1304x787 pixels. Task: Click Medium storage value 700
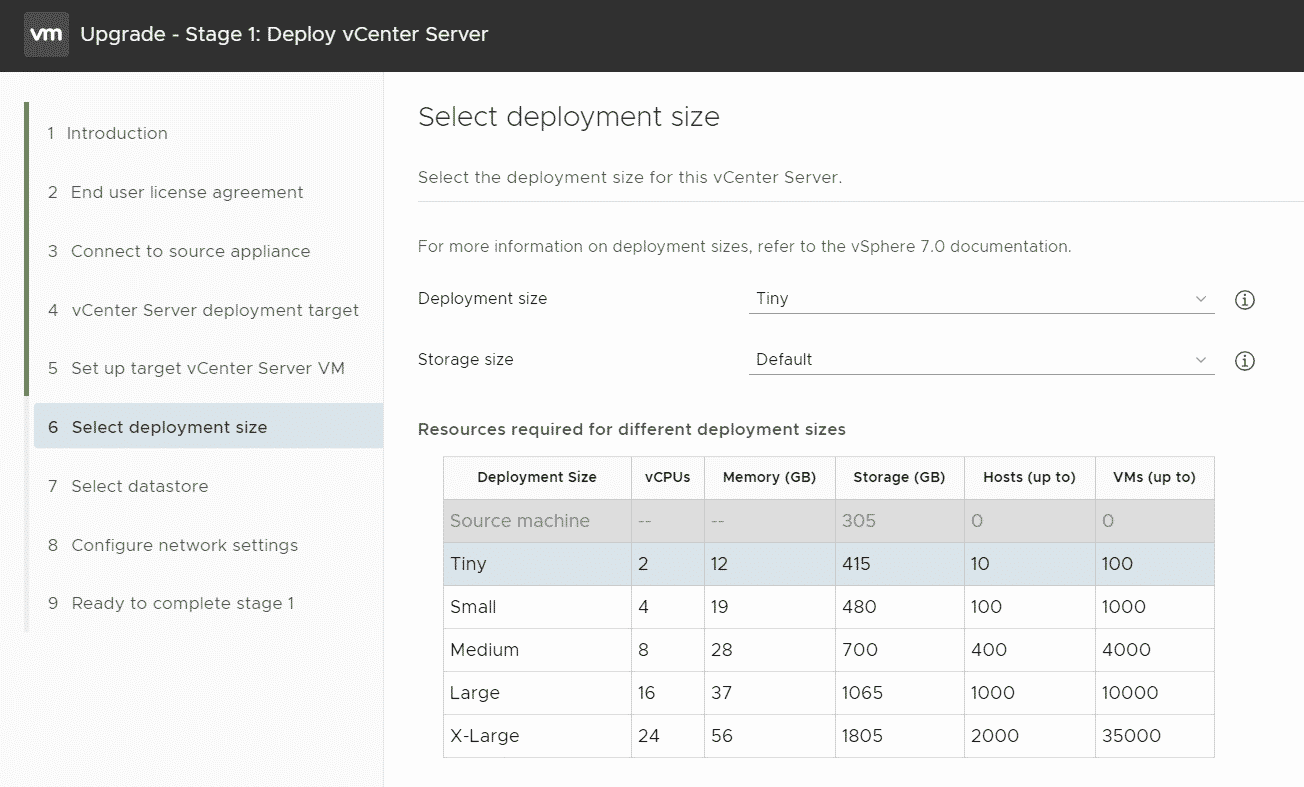point(860,650)
